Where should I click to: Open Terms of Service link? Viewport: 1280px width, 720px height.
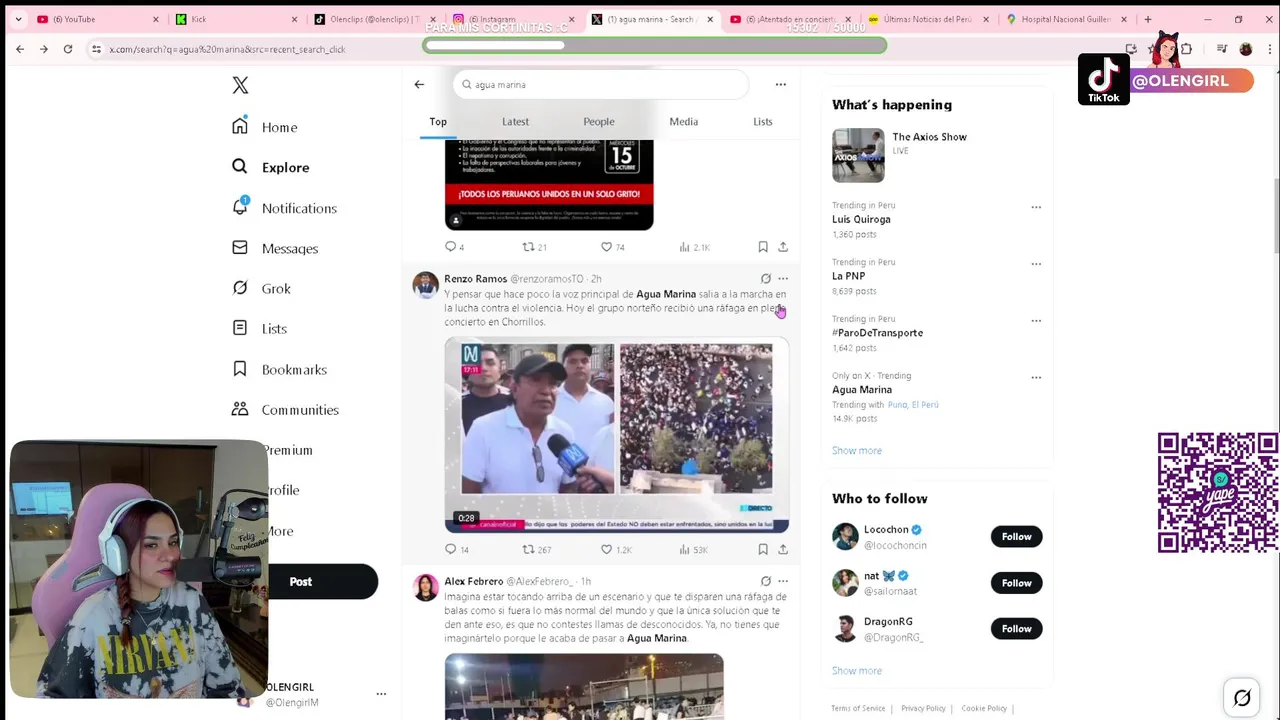pos(858,709)
